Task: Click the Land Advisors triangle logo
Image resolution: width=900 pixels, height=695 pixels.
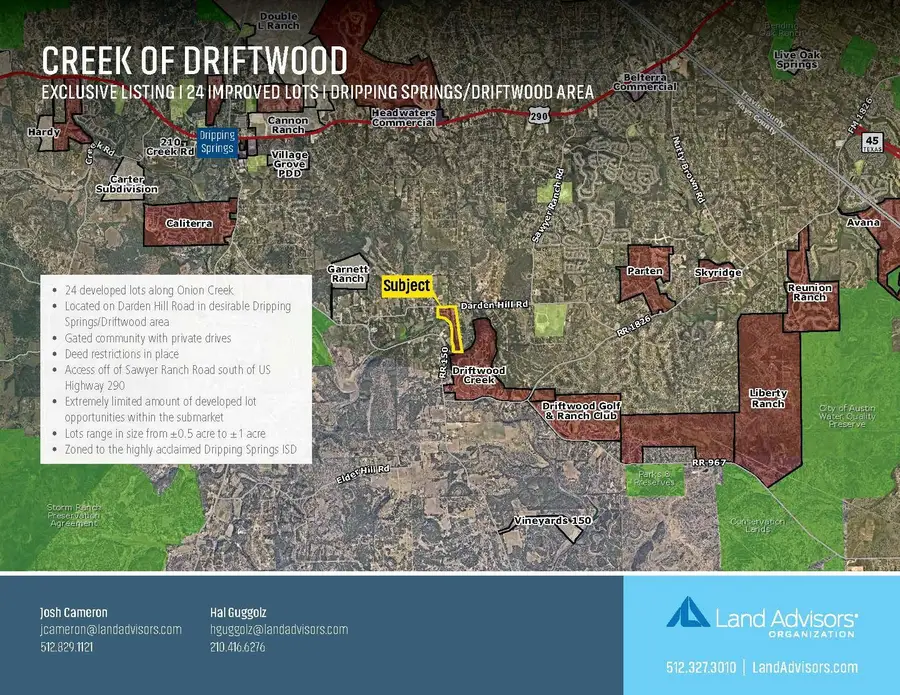Action: click(x=688, y=612)
